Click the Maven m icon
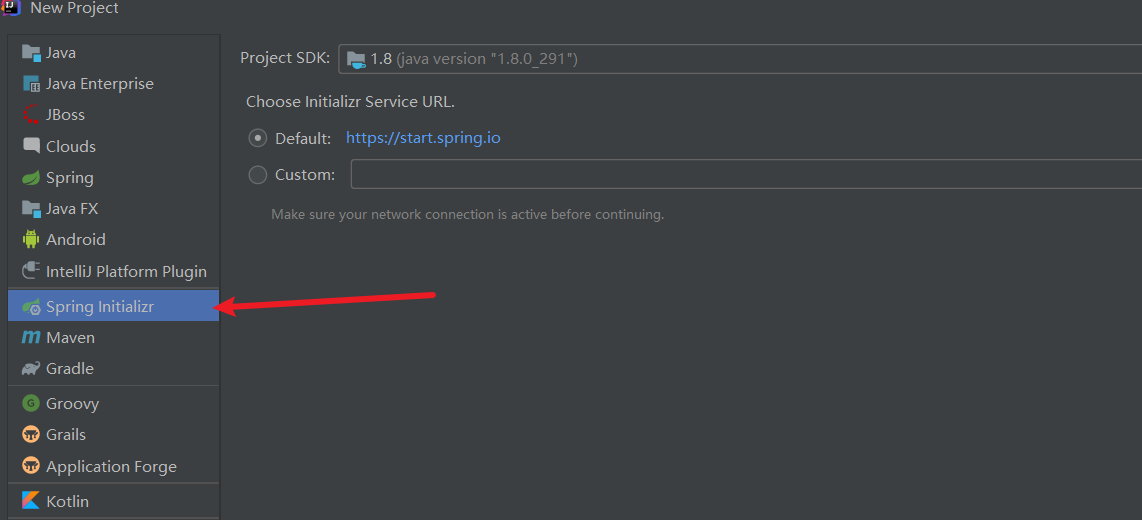This screenshot has height=520, width=1142. [31, 338]
